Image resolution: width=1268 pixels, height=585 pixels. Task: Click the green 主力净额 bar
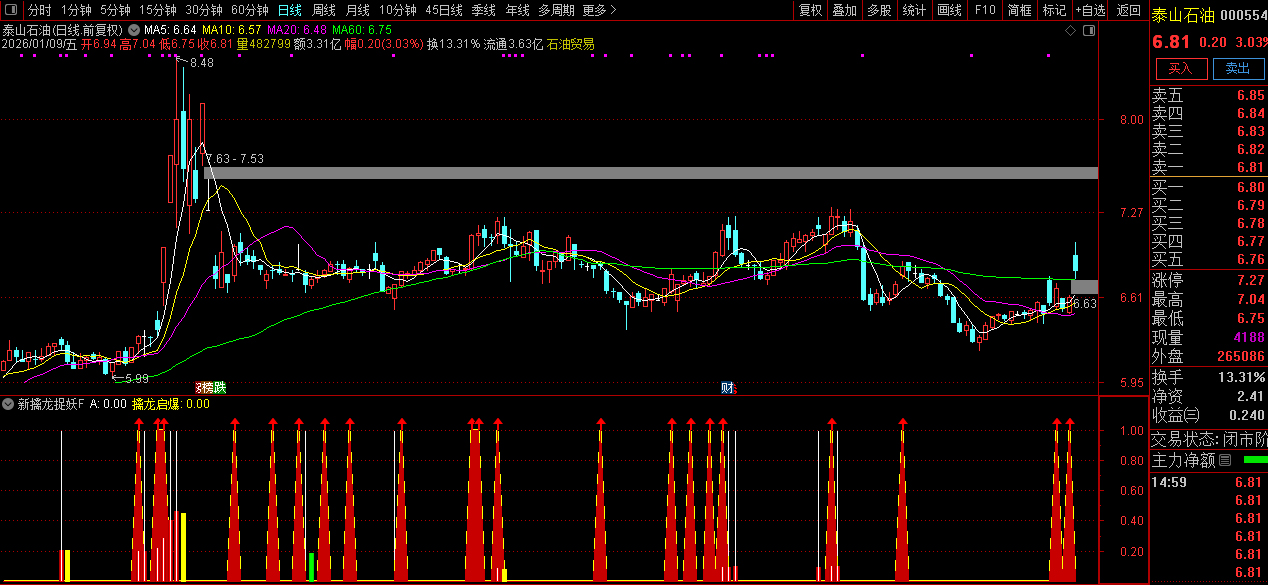pyautogui.click(x=1254, y=460)
